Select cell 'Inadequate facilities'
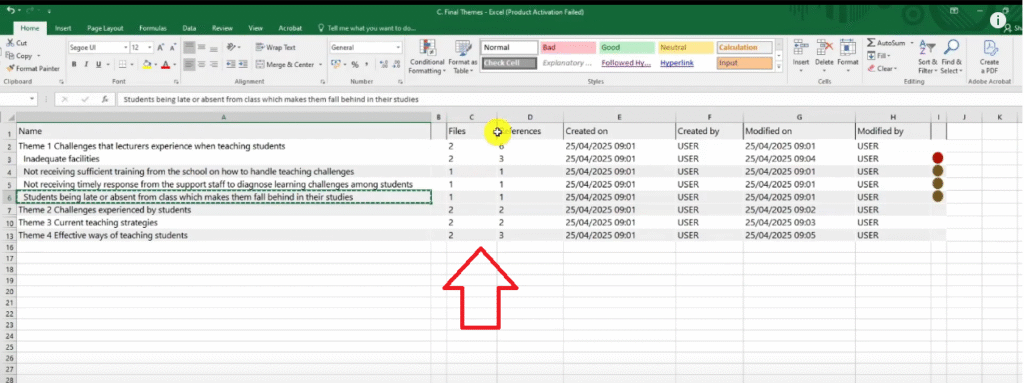Screen dimensions: 1024x383 point(223,159)
